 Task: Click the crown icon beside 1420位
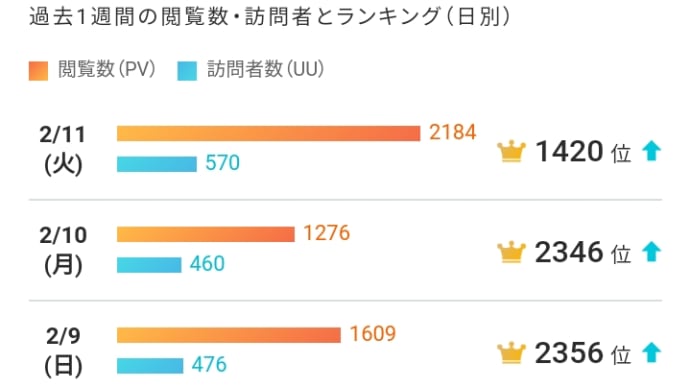(x=511, y=152)
